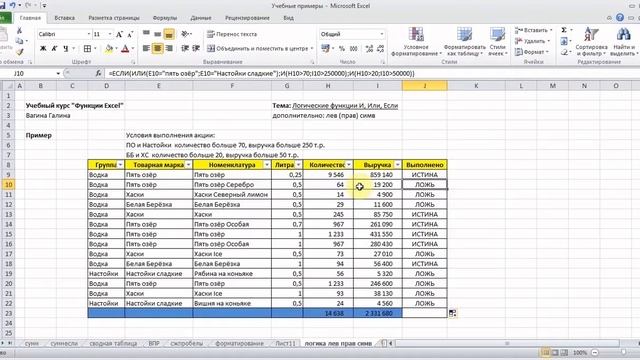The image size is (640, 360).
Task: Click the zoom slider in status bar
Action: point(623,352)
